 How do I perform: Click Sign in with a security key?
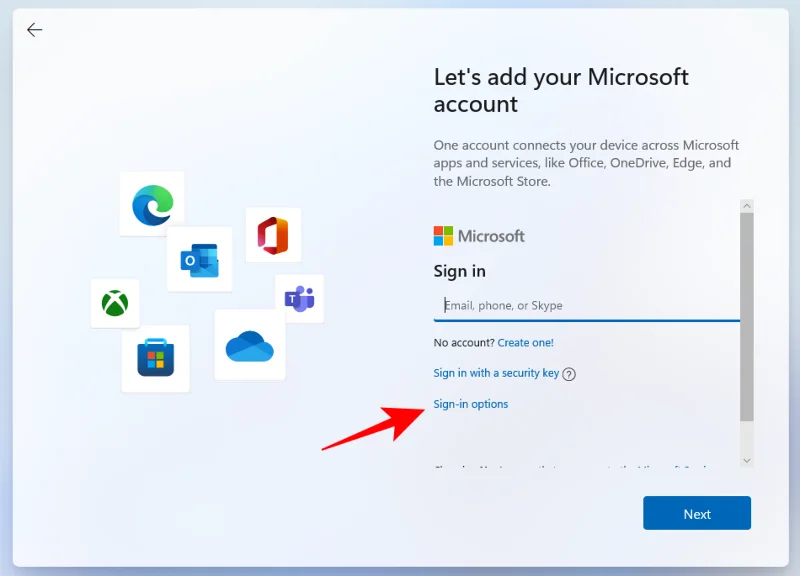(497, 372)
